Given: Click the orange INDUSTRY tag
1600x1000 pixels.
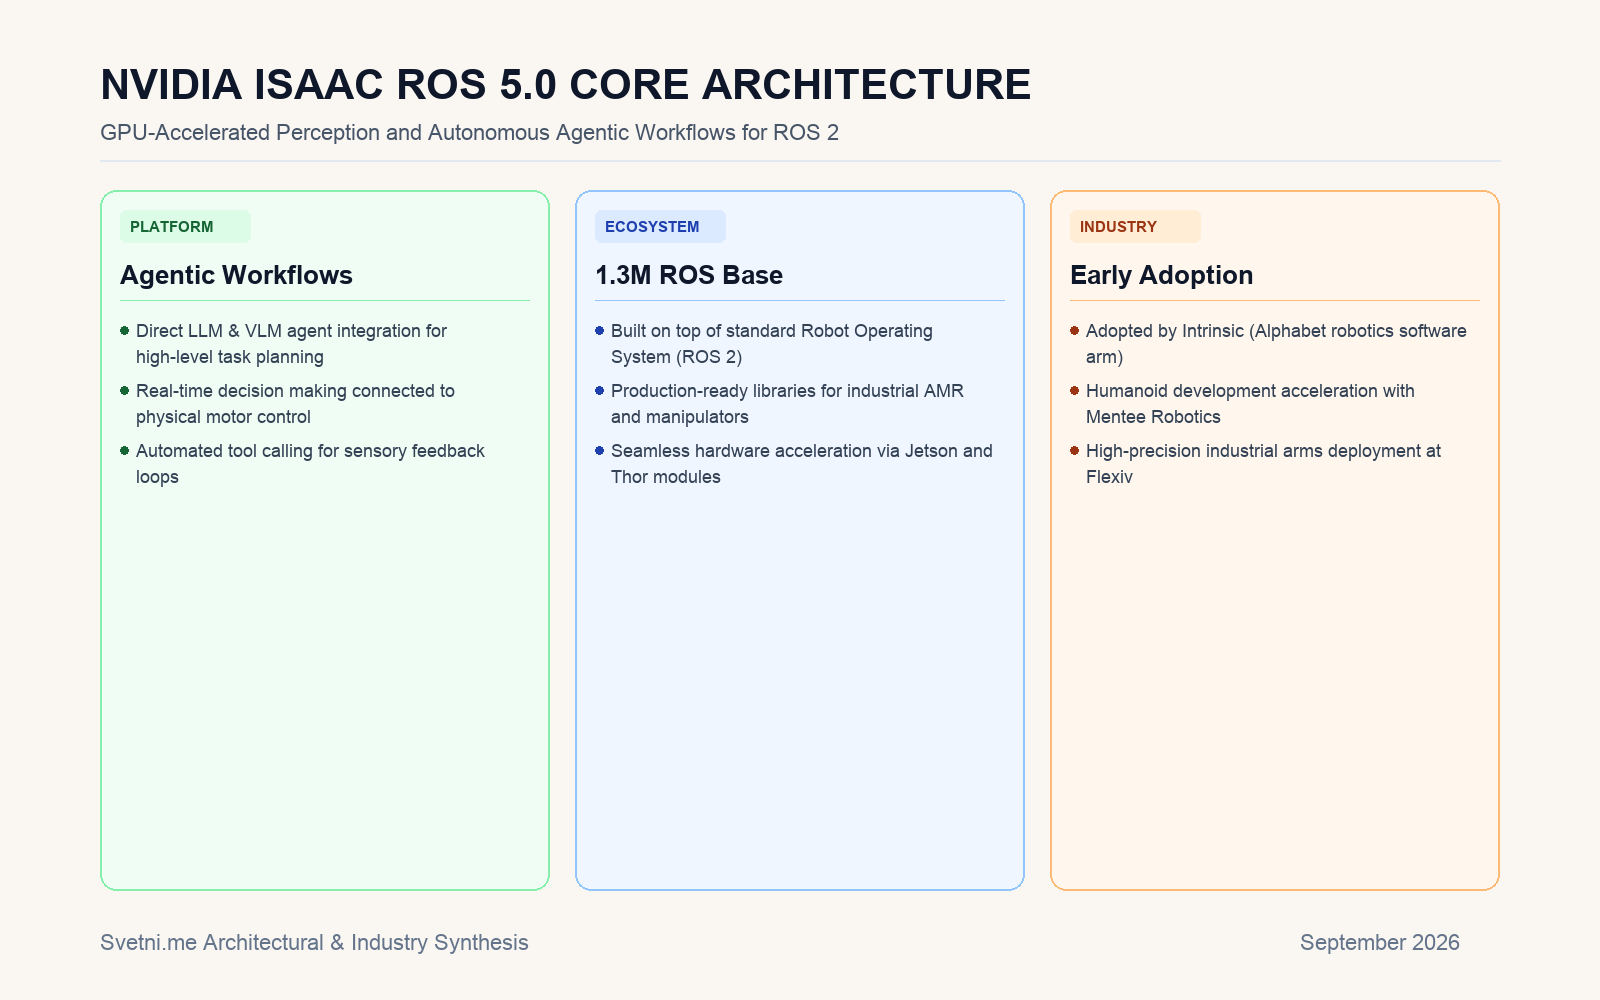Looking at the screenshot, I should (x=1135, y=227).
